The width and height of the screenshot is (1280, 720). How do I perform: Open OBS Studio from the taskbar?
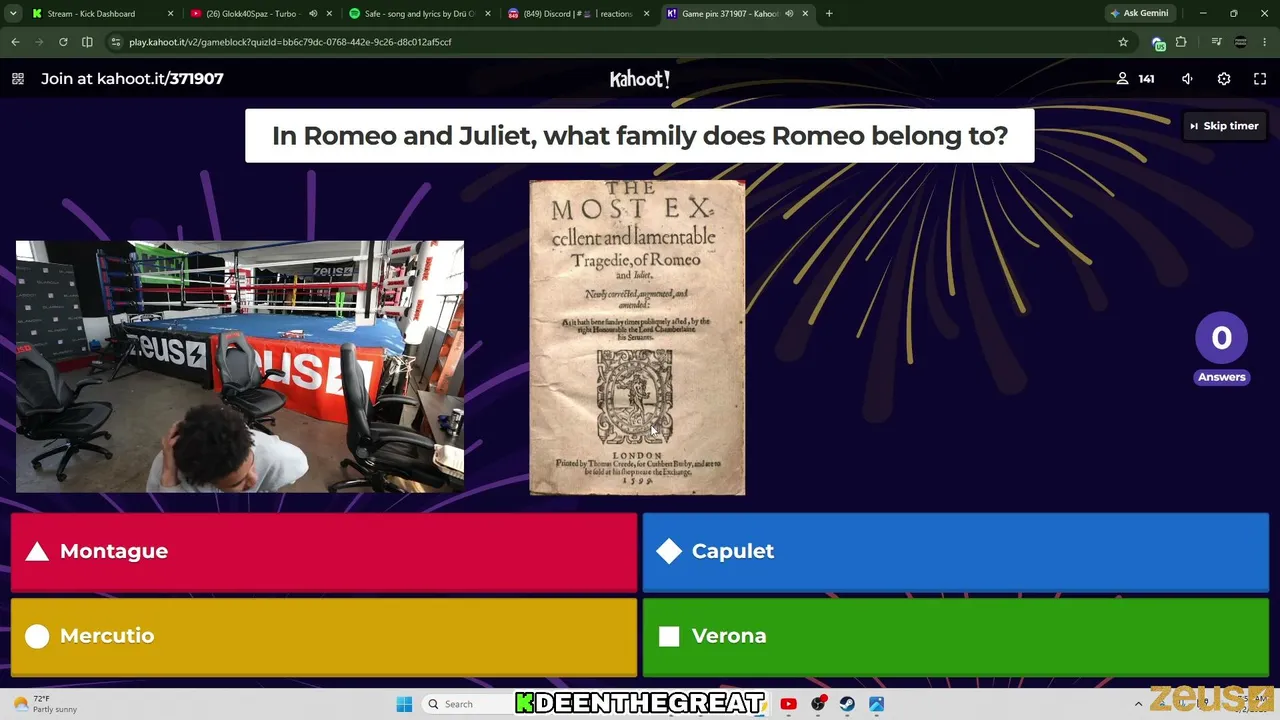[818, 704]
